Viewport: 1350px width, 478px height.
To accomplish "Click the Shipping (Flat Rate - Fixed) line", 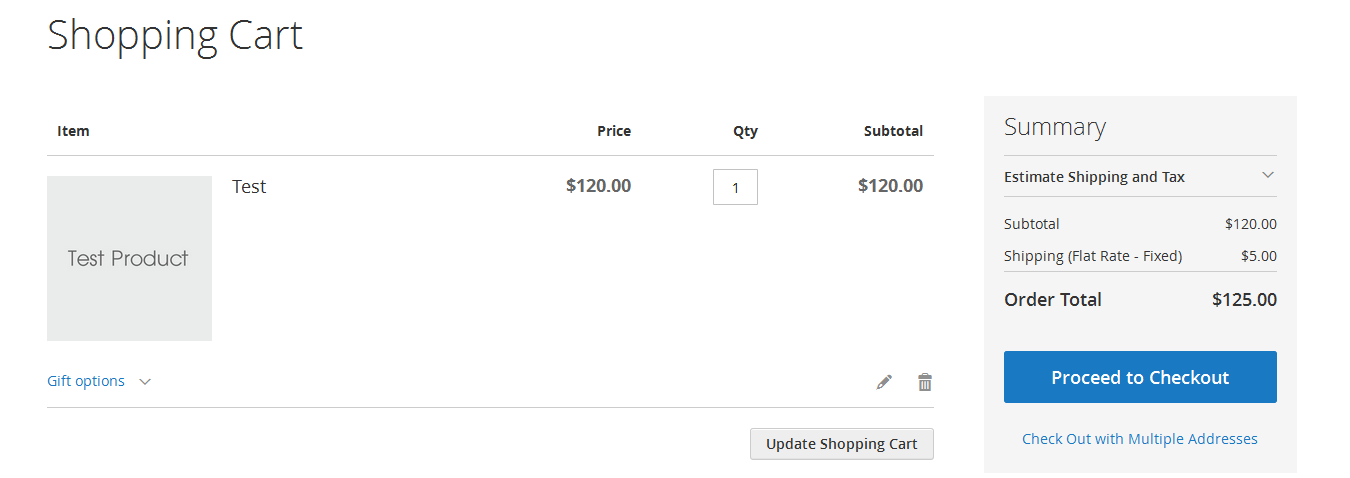I will point(1093,256).
